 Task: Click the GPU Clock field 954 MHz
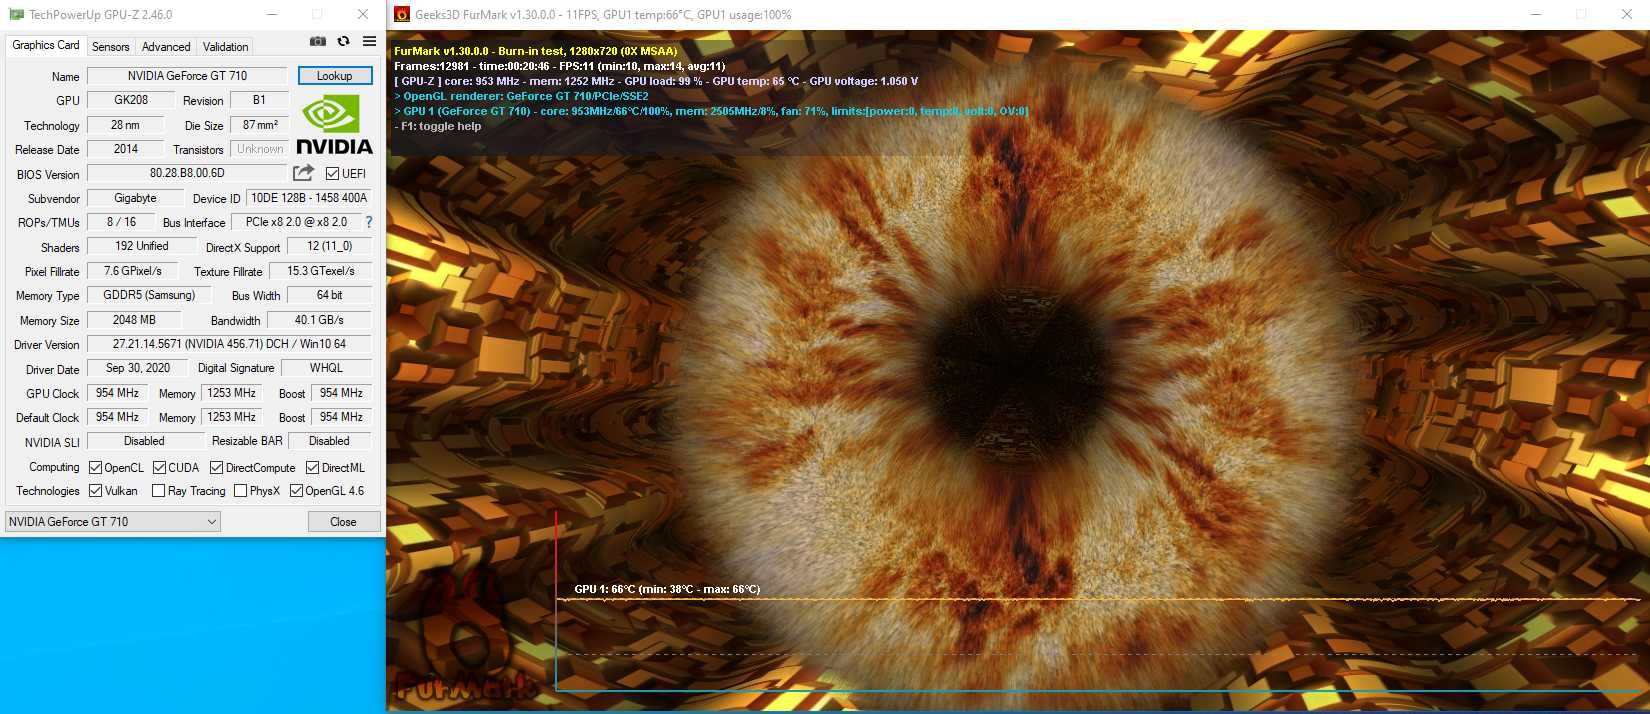coord(117,393)
